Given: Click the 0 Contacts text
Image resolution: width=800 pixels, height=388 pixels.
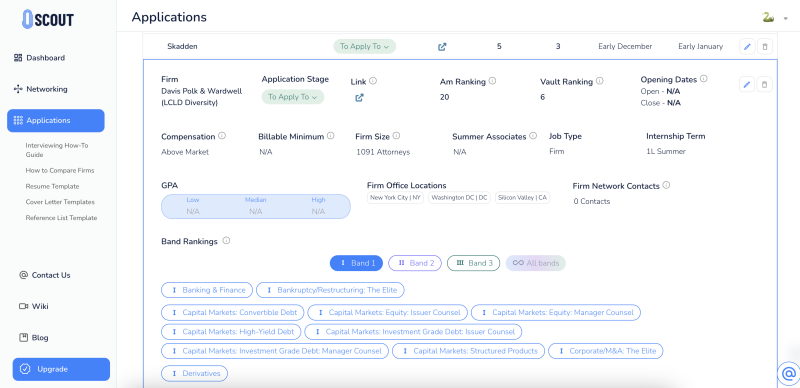Looking at the screenshot, I should click(591, 201).
